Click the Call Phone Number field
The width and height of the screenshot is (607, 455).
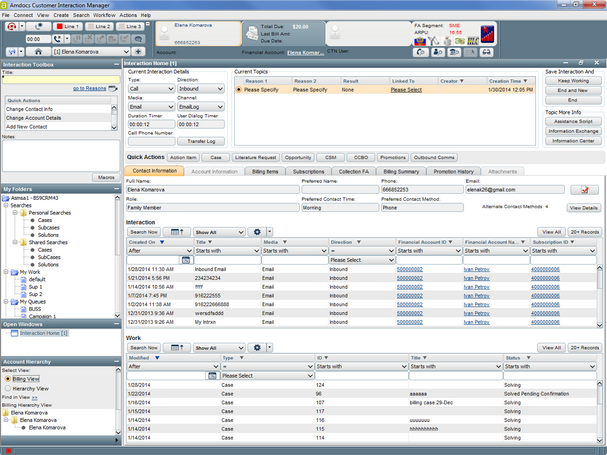[152, 141]
